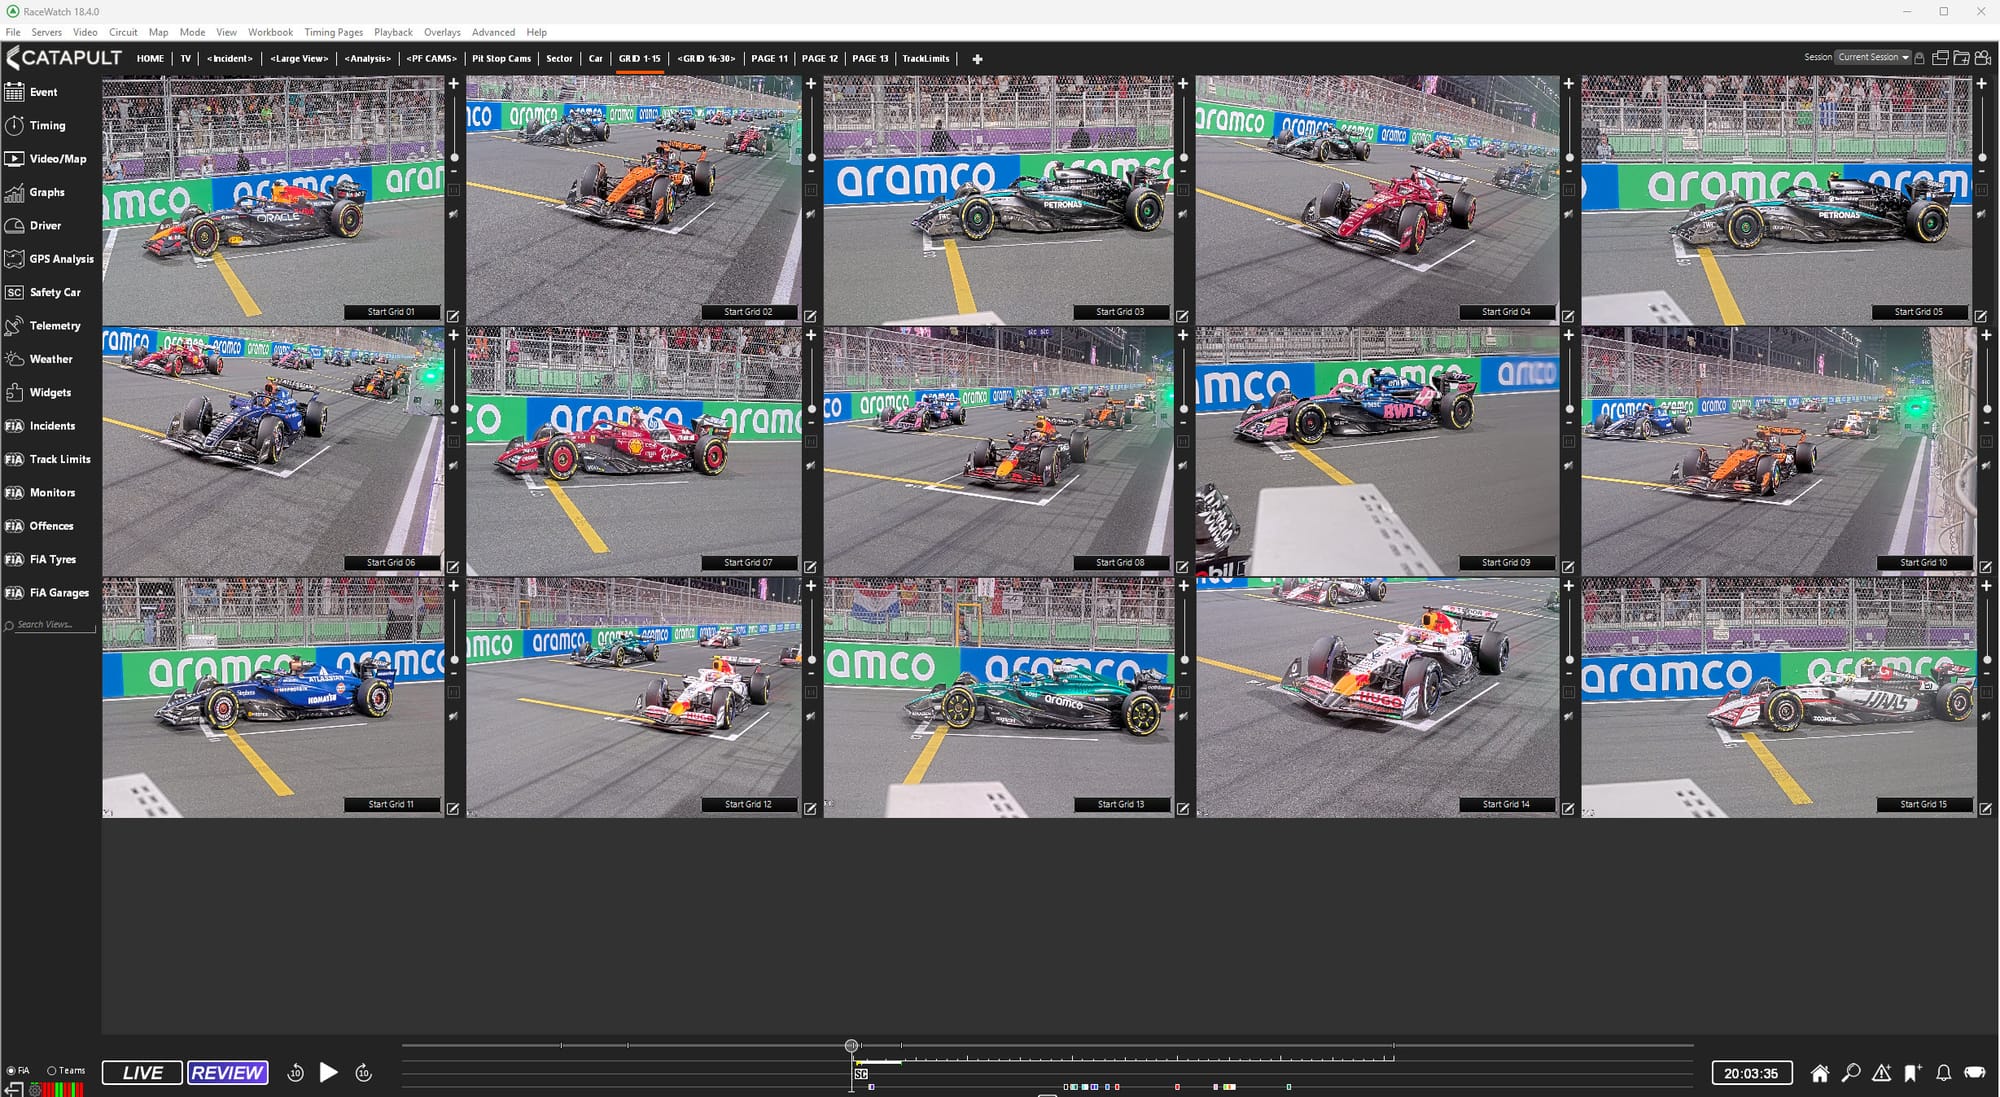Open the Current Session dropdown
The width and height of the screenshot is (2000, 1097).
[1873, 57]
